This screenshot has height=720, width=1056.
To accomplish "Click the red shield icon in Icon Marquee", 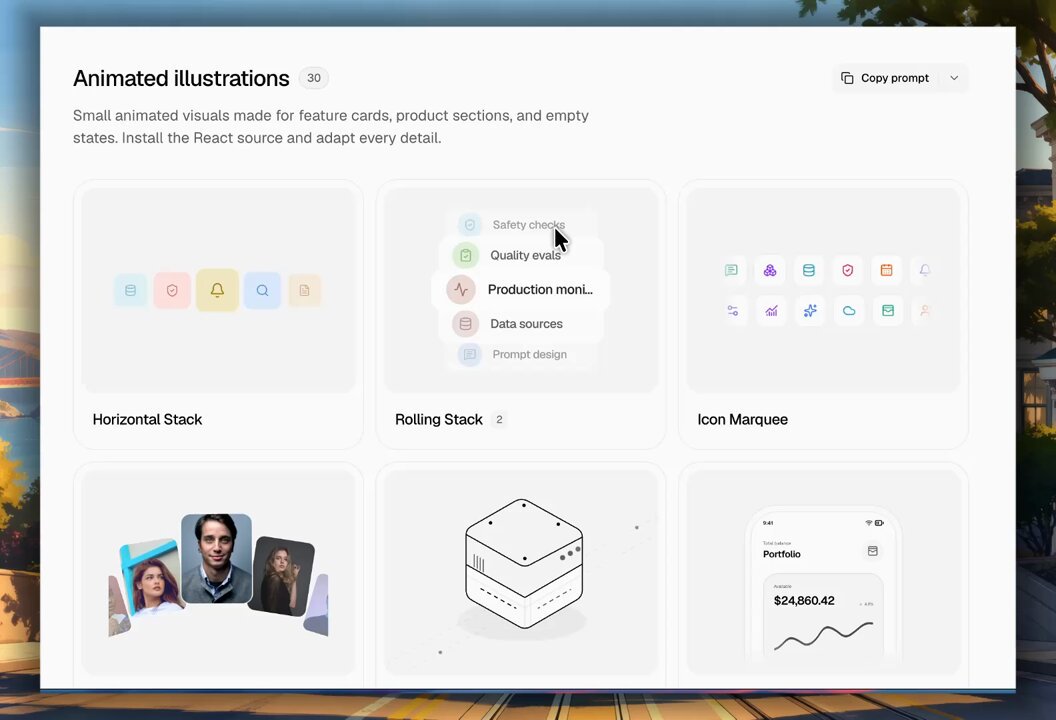I will [x=848, y=270].
